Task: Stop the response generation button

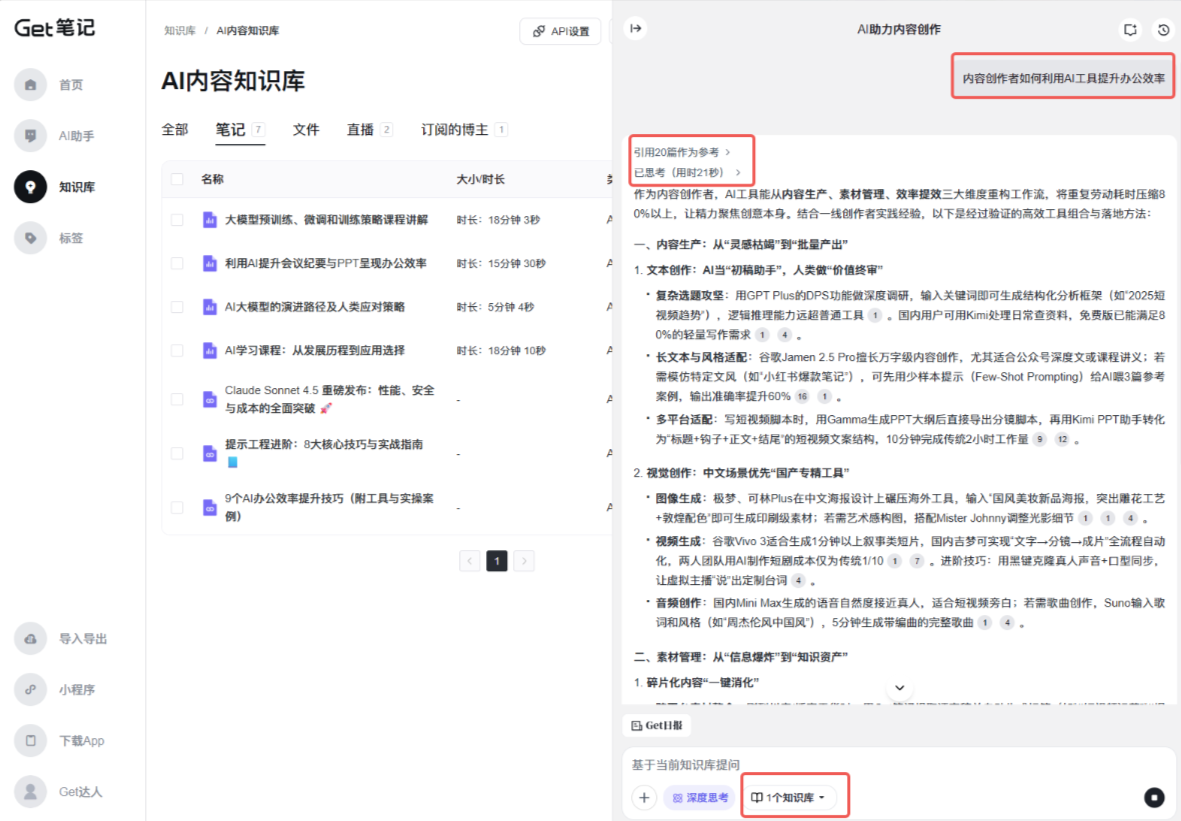Action: tap(1154, 797)
